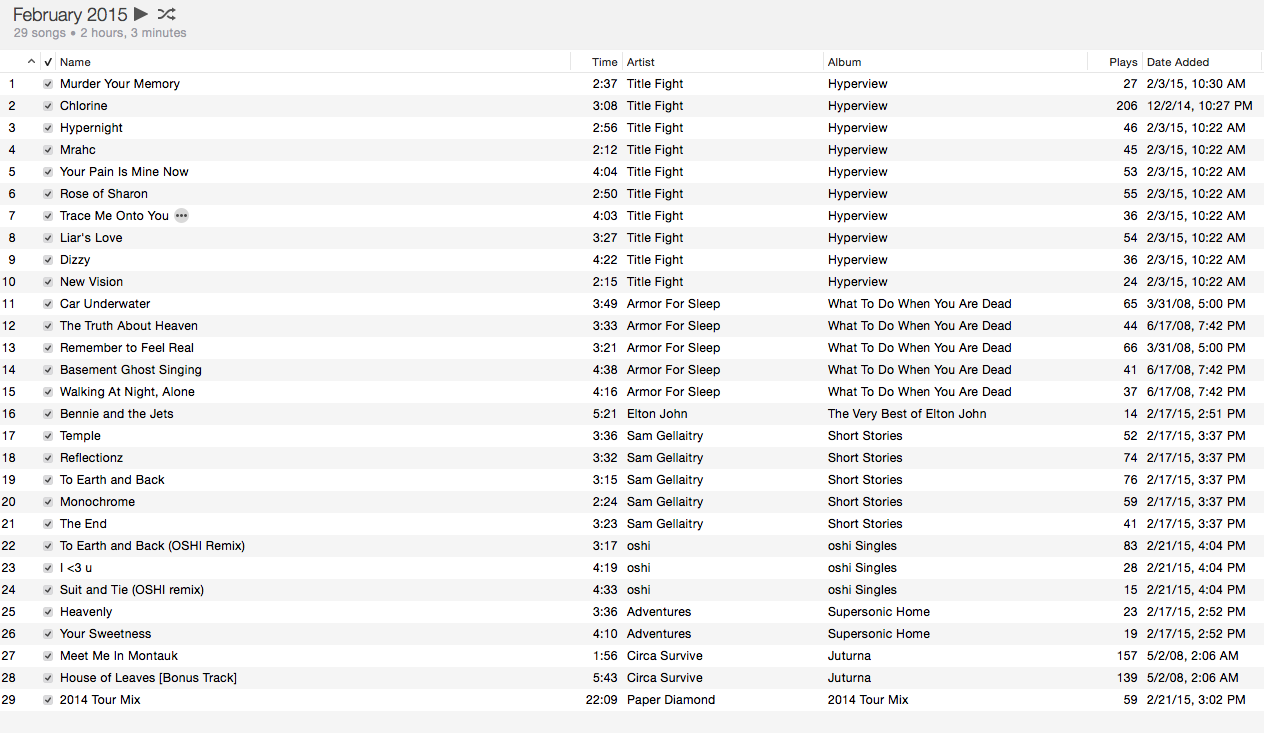
Task: Toggle the checkbox for 2014 Tour Mix
Action: point(48,700)
